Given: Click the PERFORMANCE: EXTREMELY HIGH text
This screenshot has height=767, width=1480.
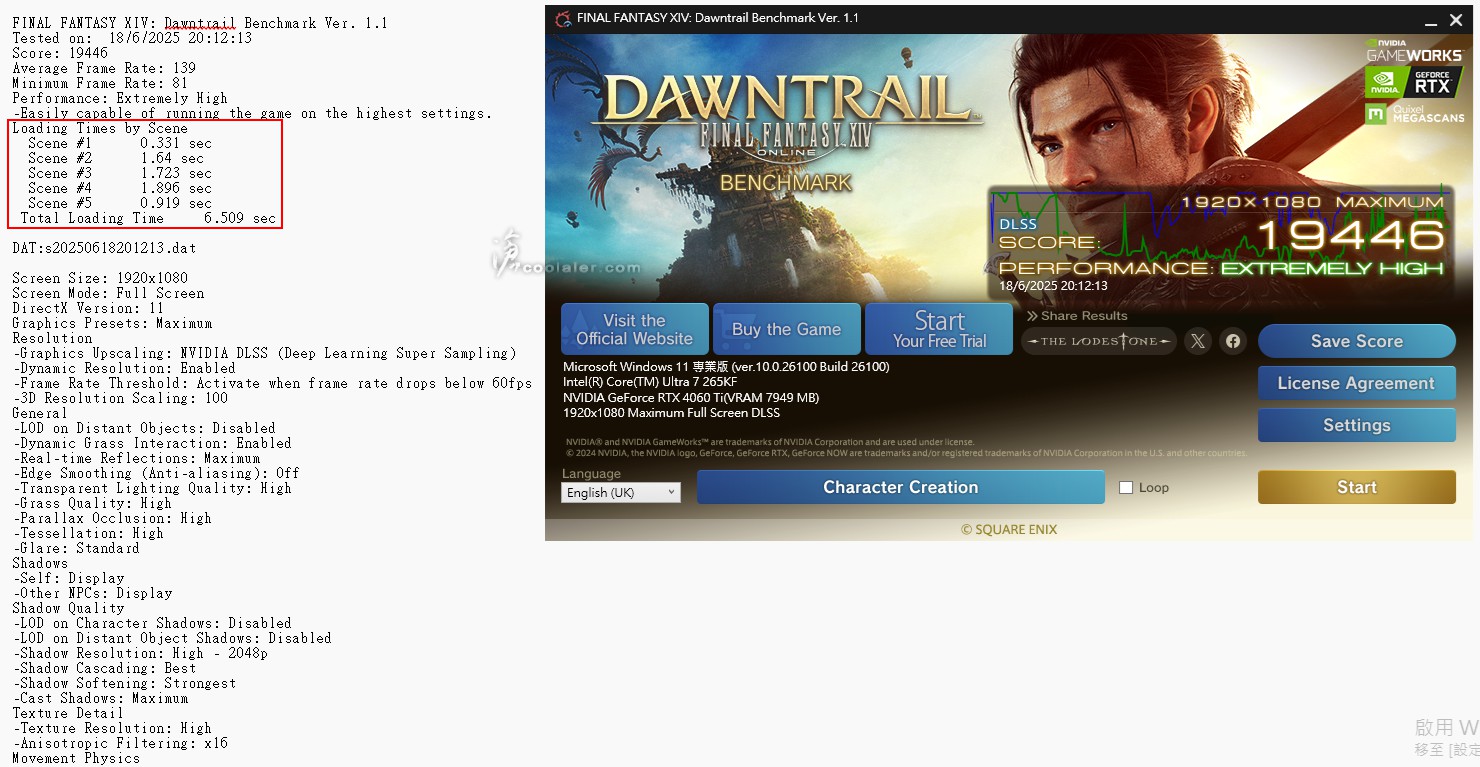Looking at the screenshot, I should 1221,268.
